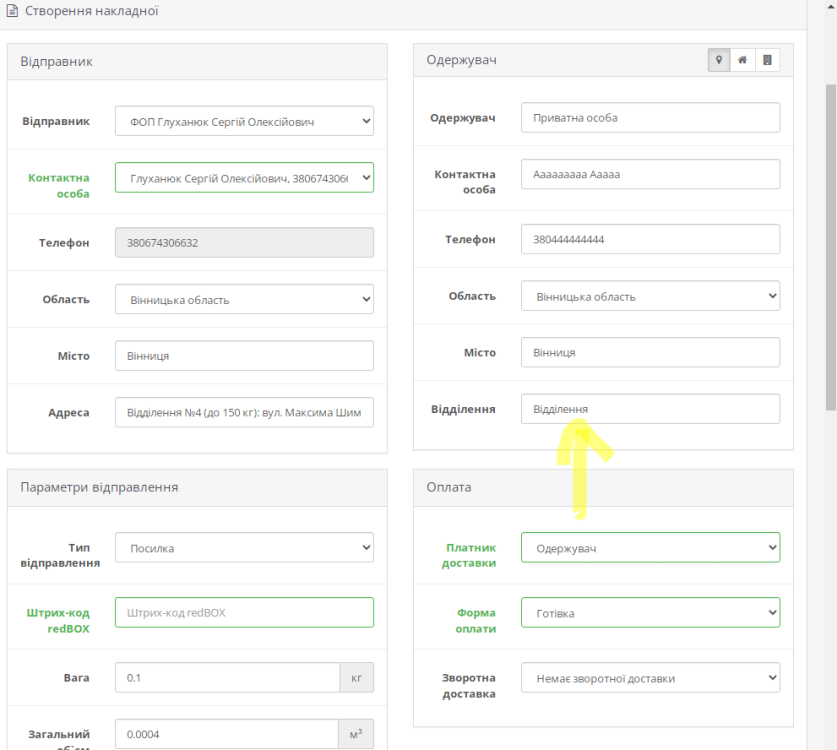Open sender Область dropdown

244,299
